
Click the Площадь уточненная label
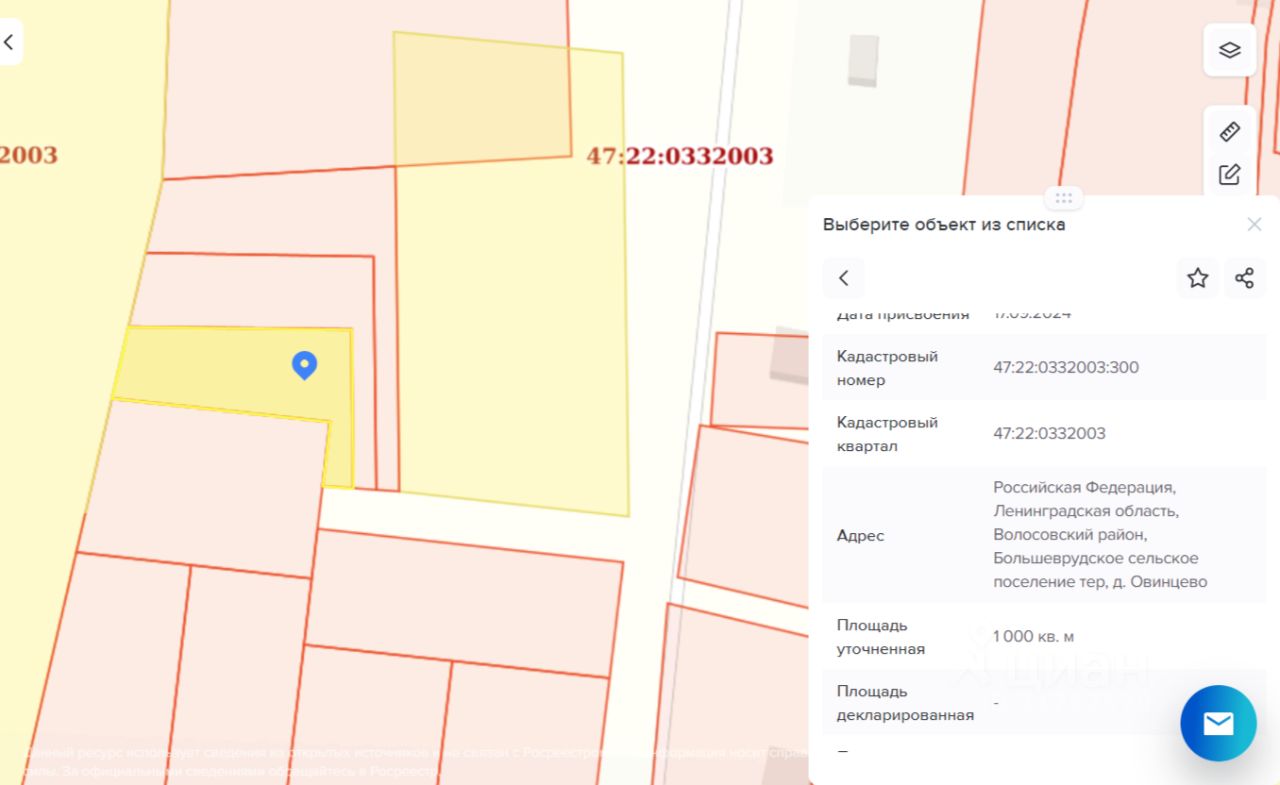881,637
